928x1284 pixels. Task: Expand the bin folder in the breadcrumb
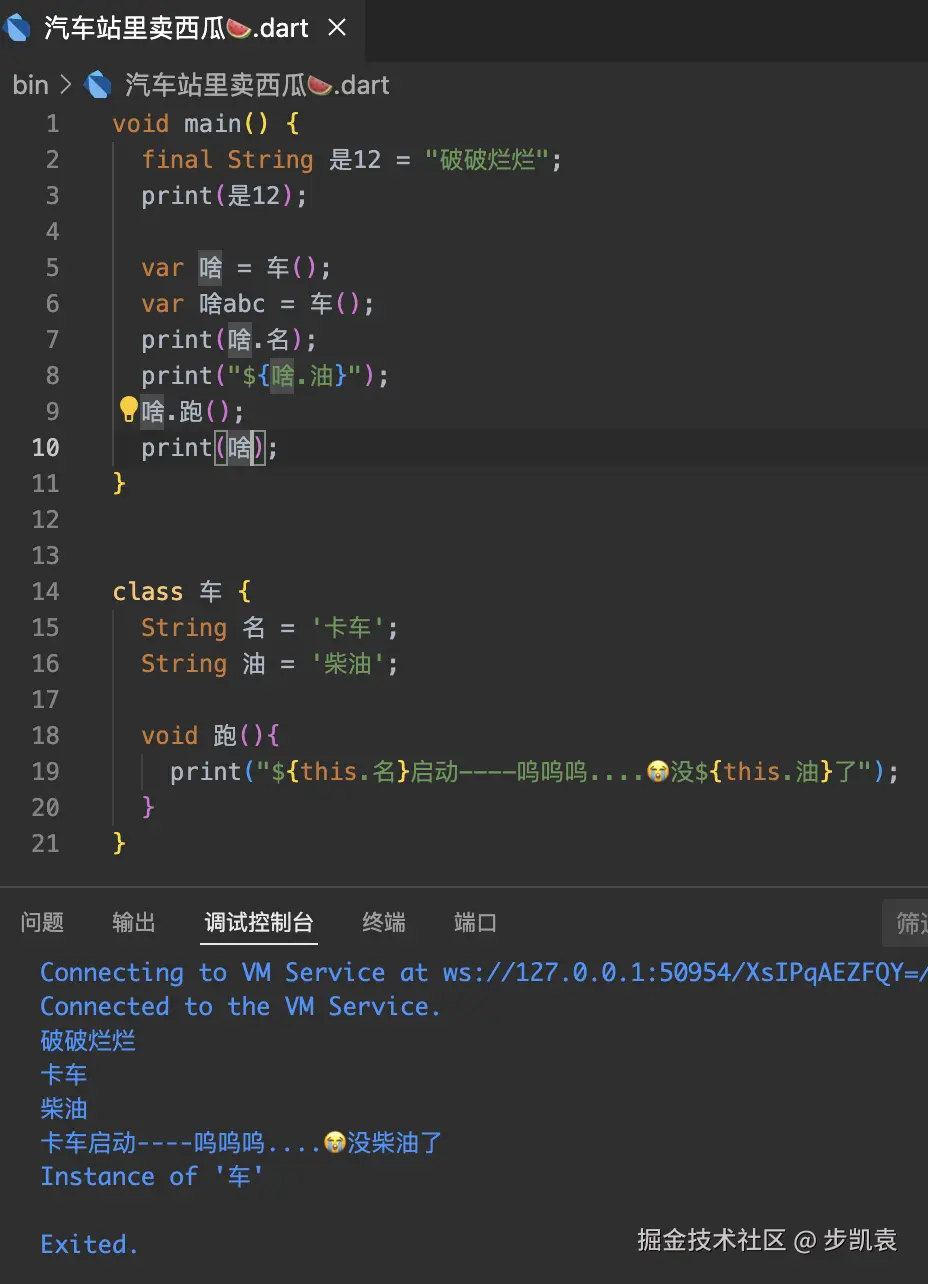click(x=29, y=84)
